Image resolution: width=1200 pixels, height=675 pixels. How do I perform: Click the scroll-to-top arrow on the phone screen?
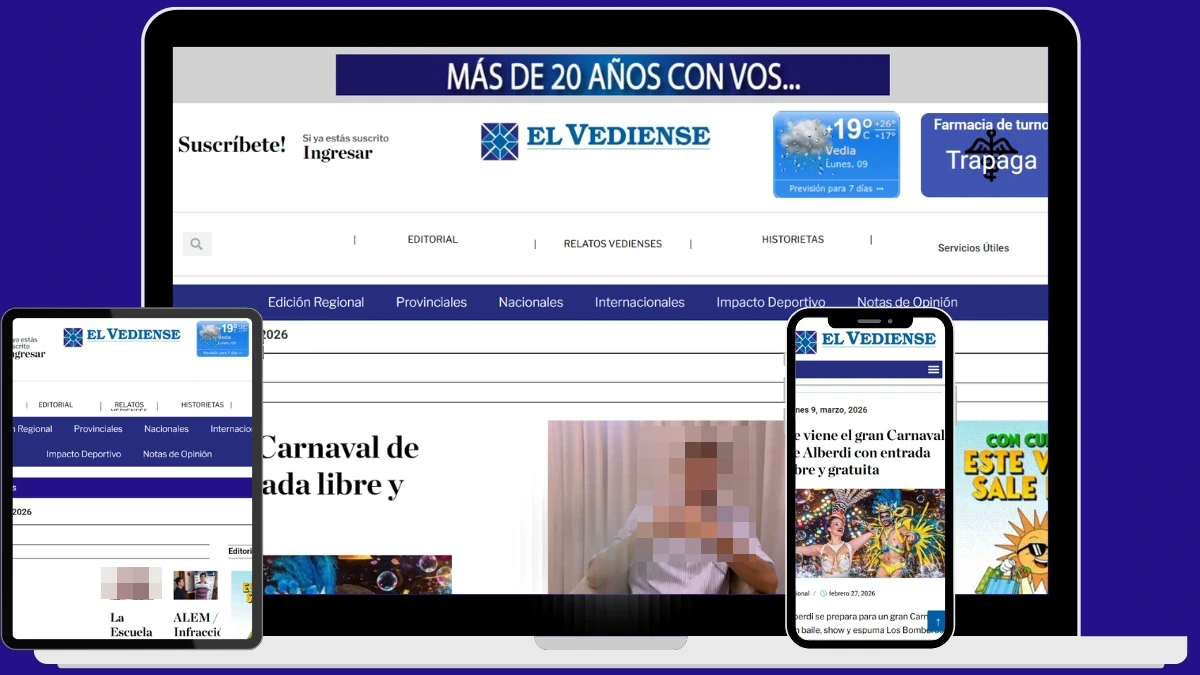point(937,621)
